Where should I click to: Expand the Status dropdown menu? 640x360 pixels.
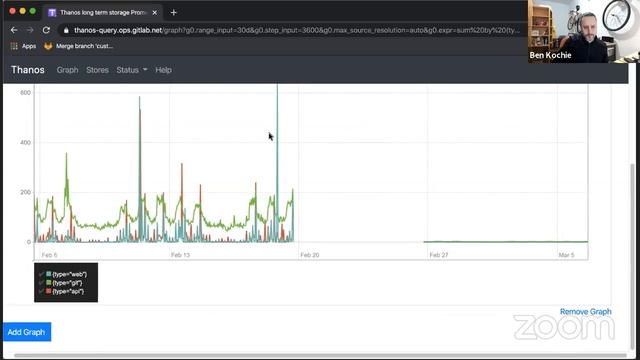pyautogui.click(x=131, y=70)
